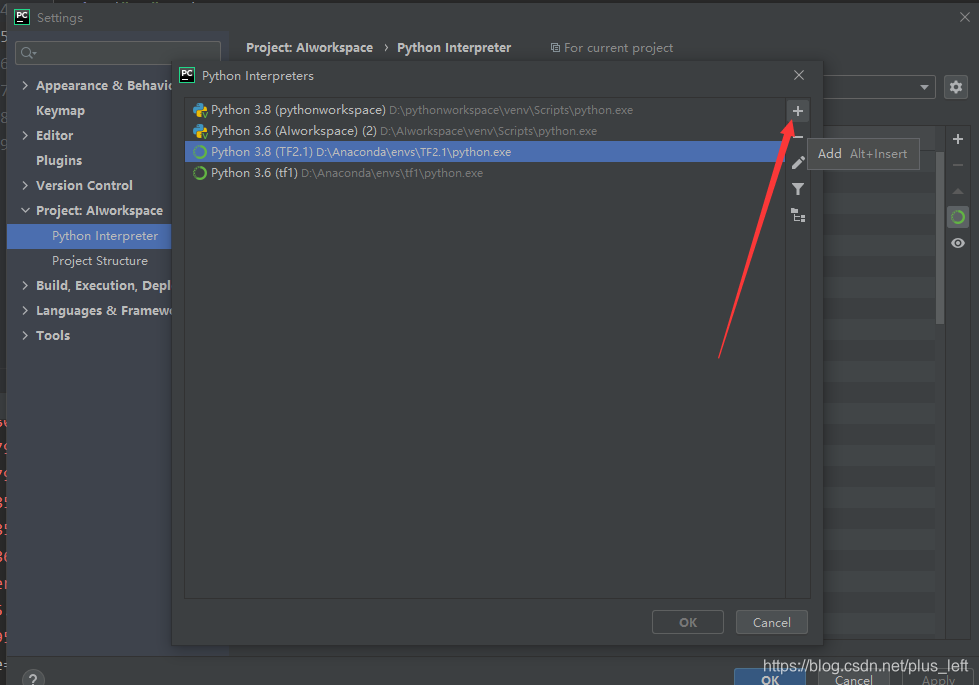Click the package list scrollbar in Settings
Viewport: 979px width, 685px height.
click(940, 237)
